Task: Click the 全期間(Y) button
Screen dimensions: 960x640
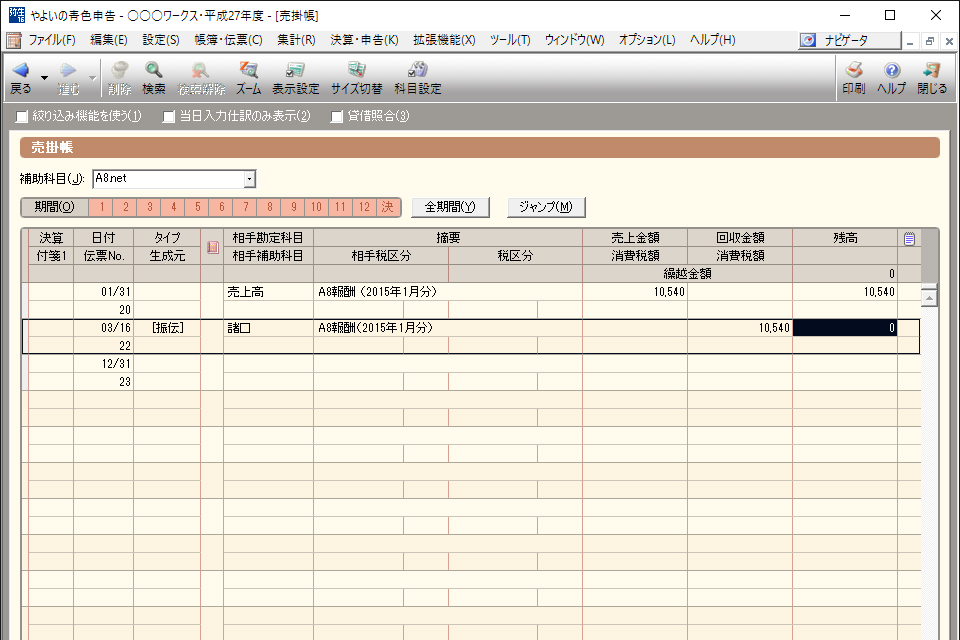Action: tap(450, 207)
